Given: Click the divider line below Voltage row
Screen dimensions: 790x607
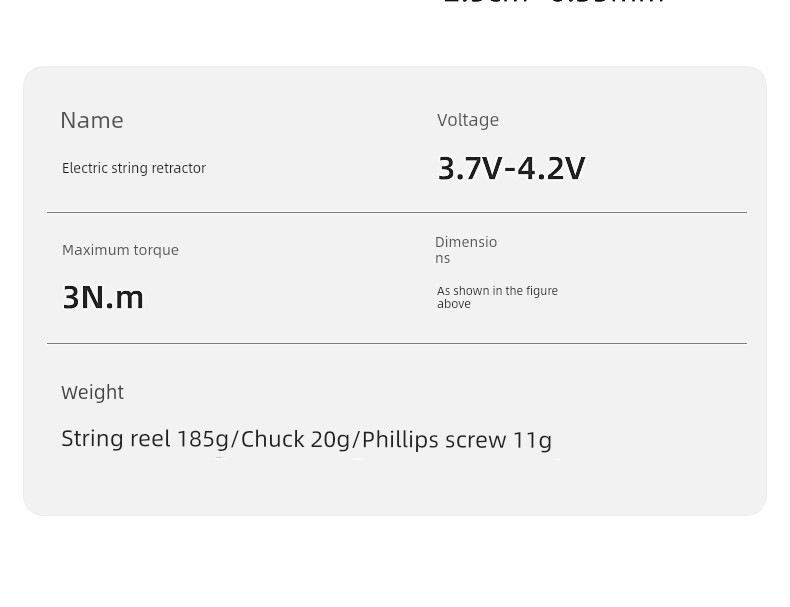Looking at the screenshot, I should point(397,213).
